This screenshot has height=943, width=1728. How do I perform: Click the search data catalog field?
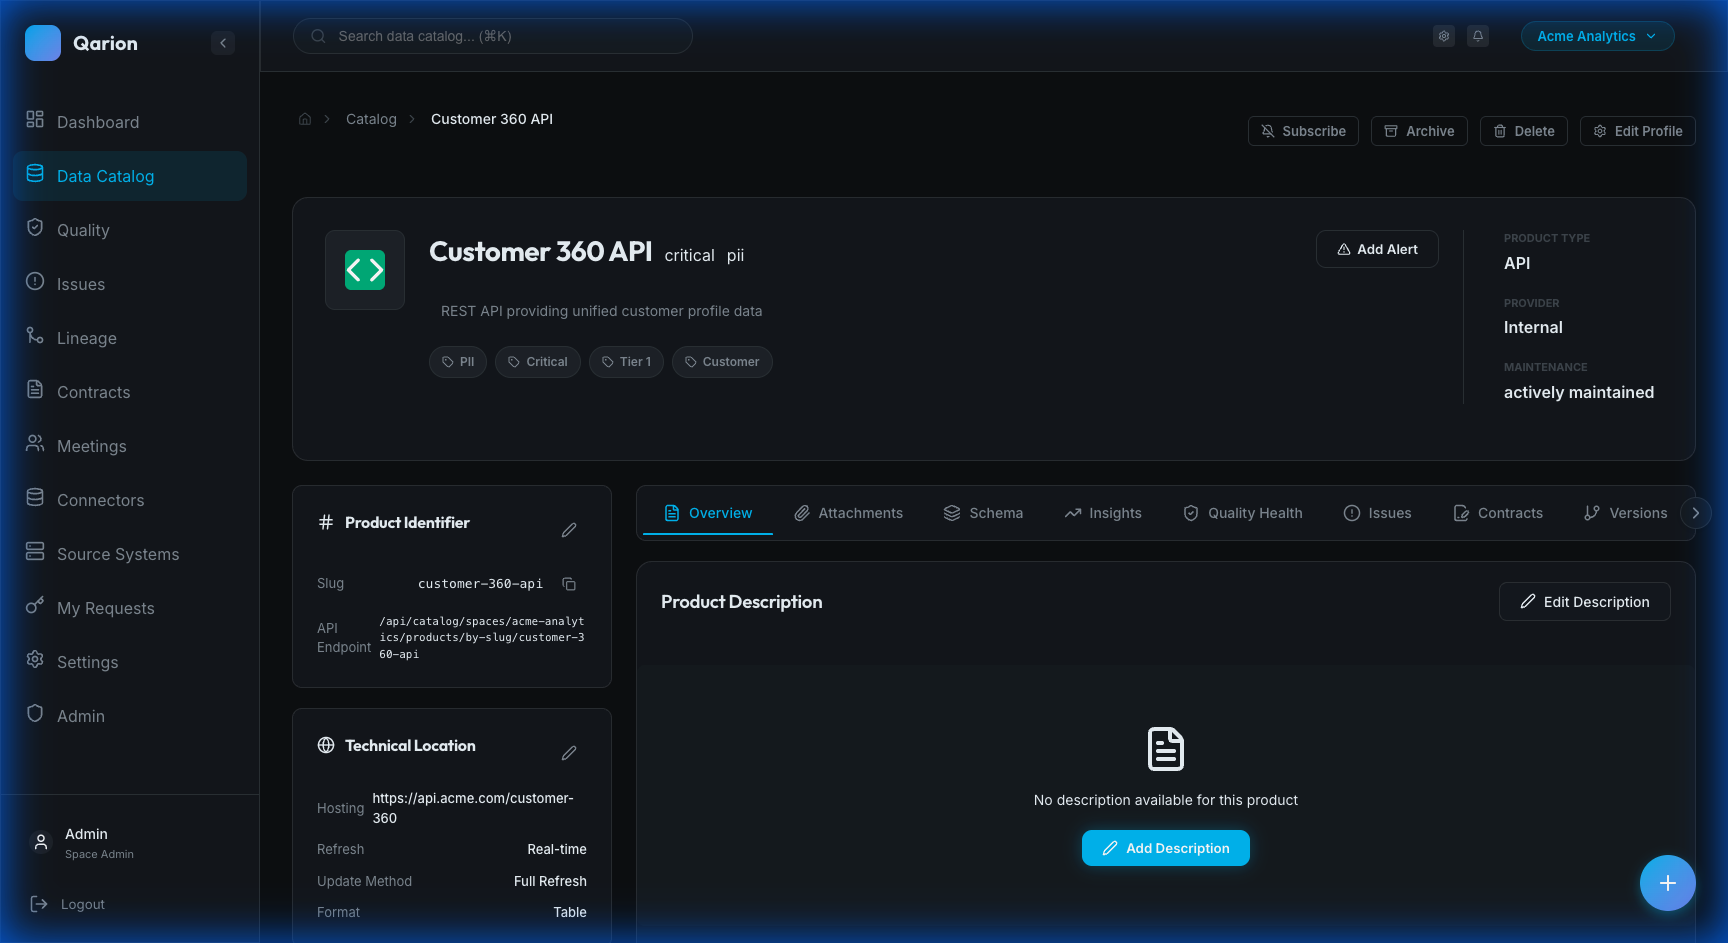[493, 36]
